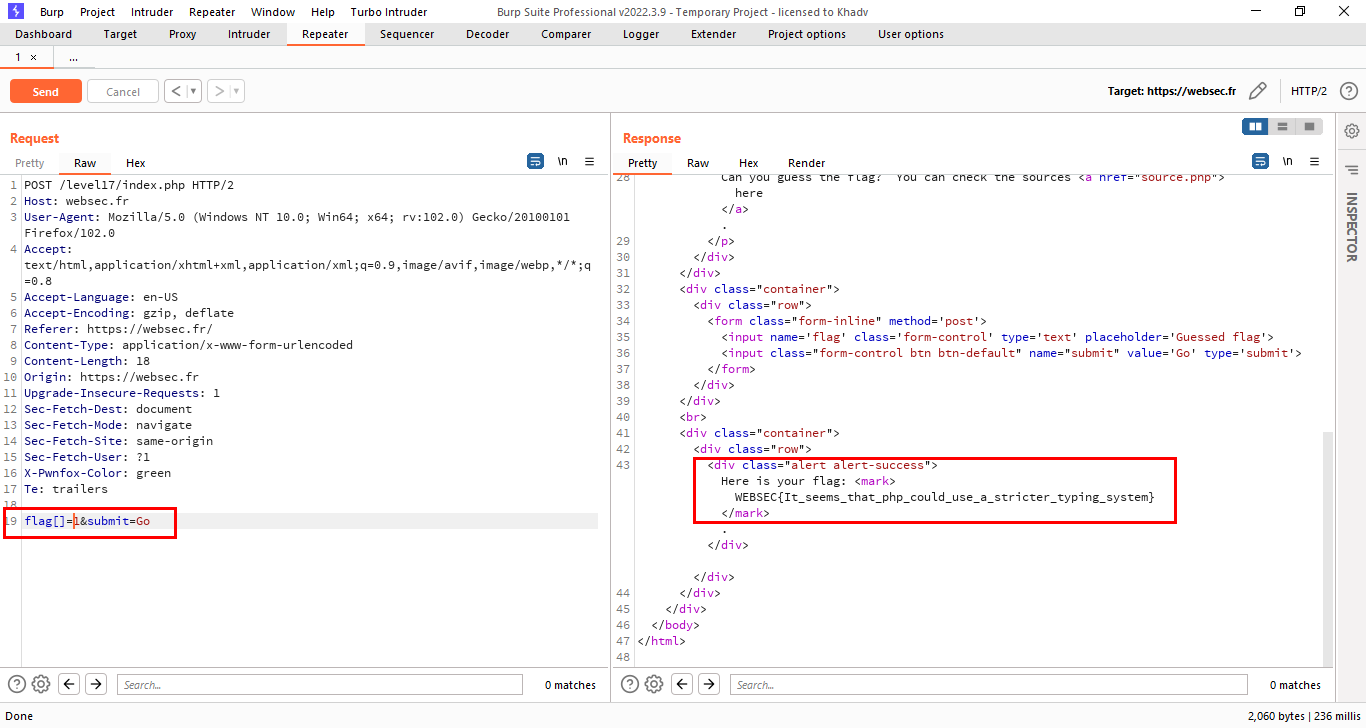Screen dimensions: 1366x728
Task: Open Inspector settings gear icon
Action: click(1352, 131)
